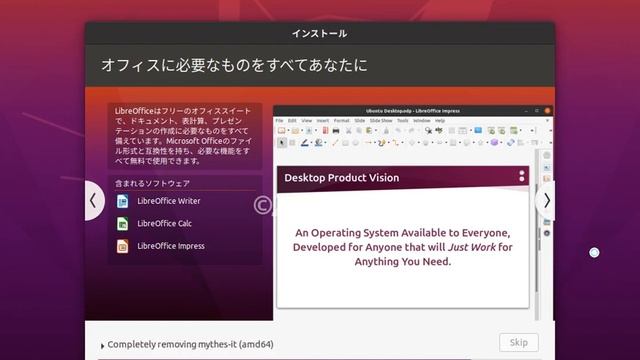Viewport: 640px width, 360px height.
Task: Click the Cut scissors icon in Impress
Action: click(349, 131)
